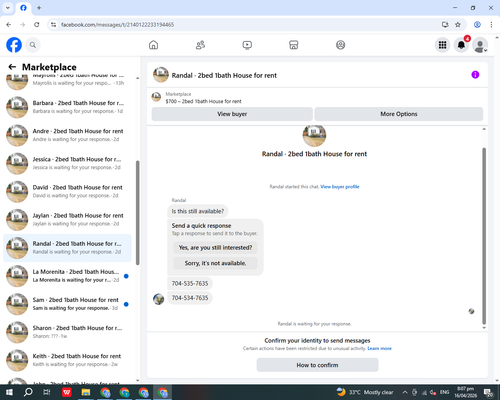Click the listing thumbnail in chat header
This screenshot has height=400, width=500.
pyautogui.click(x=161, y=75)
